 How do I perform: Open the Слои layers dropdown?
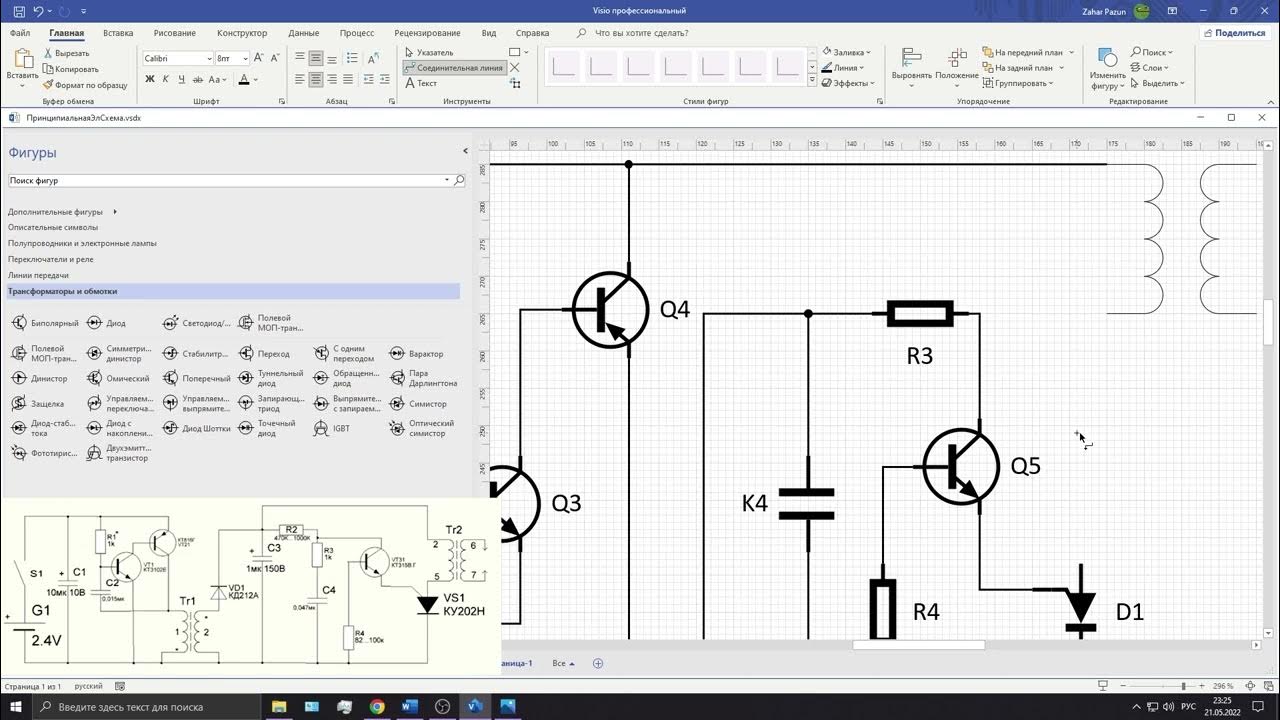click(1151, 68)
